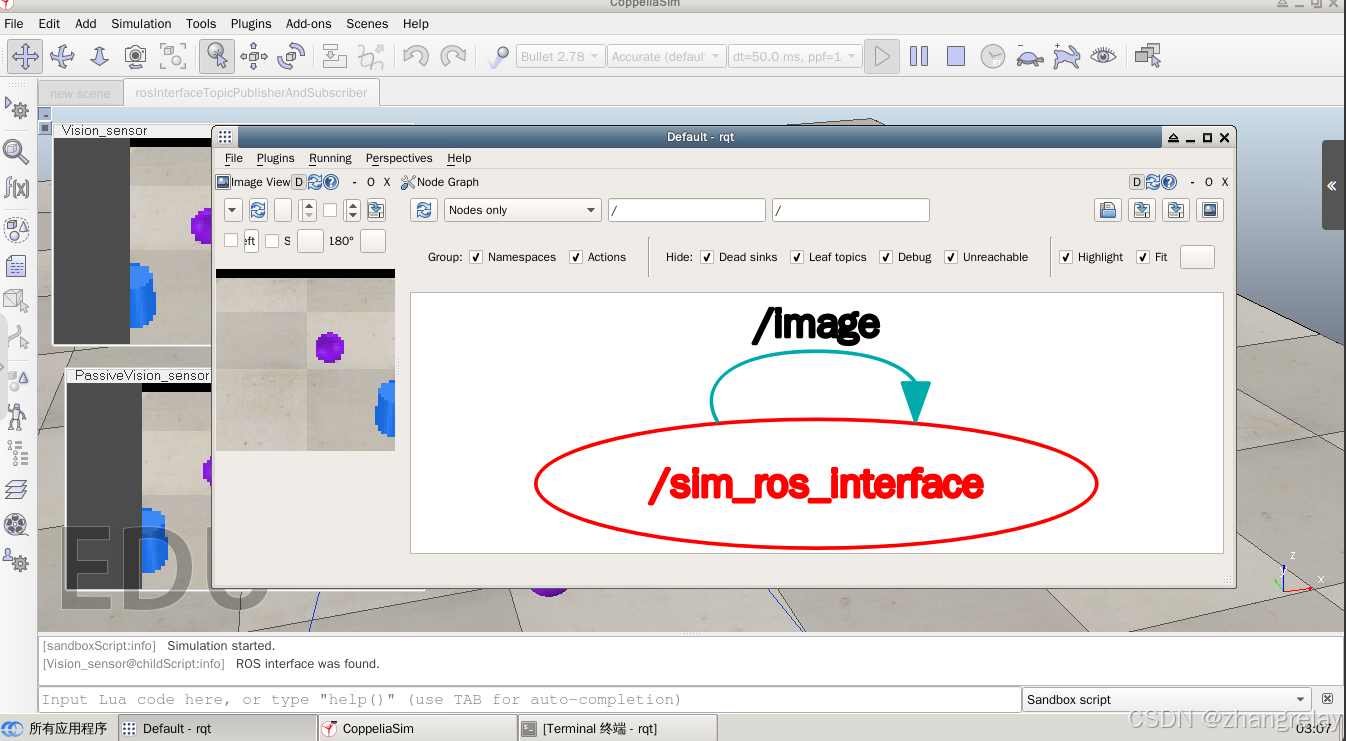Viewport: 1346px width, 741px height.
Task: Choose the object rotate tool
Action: 291,56
